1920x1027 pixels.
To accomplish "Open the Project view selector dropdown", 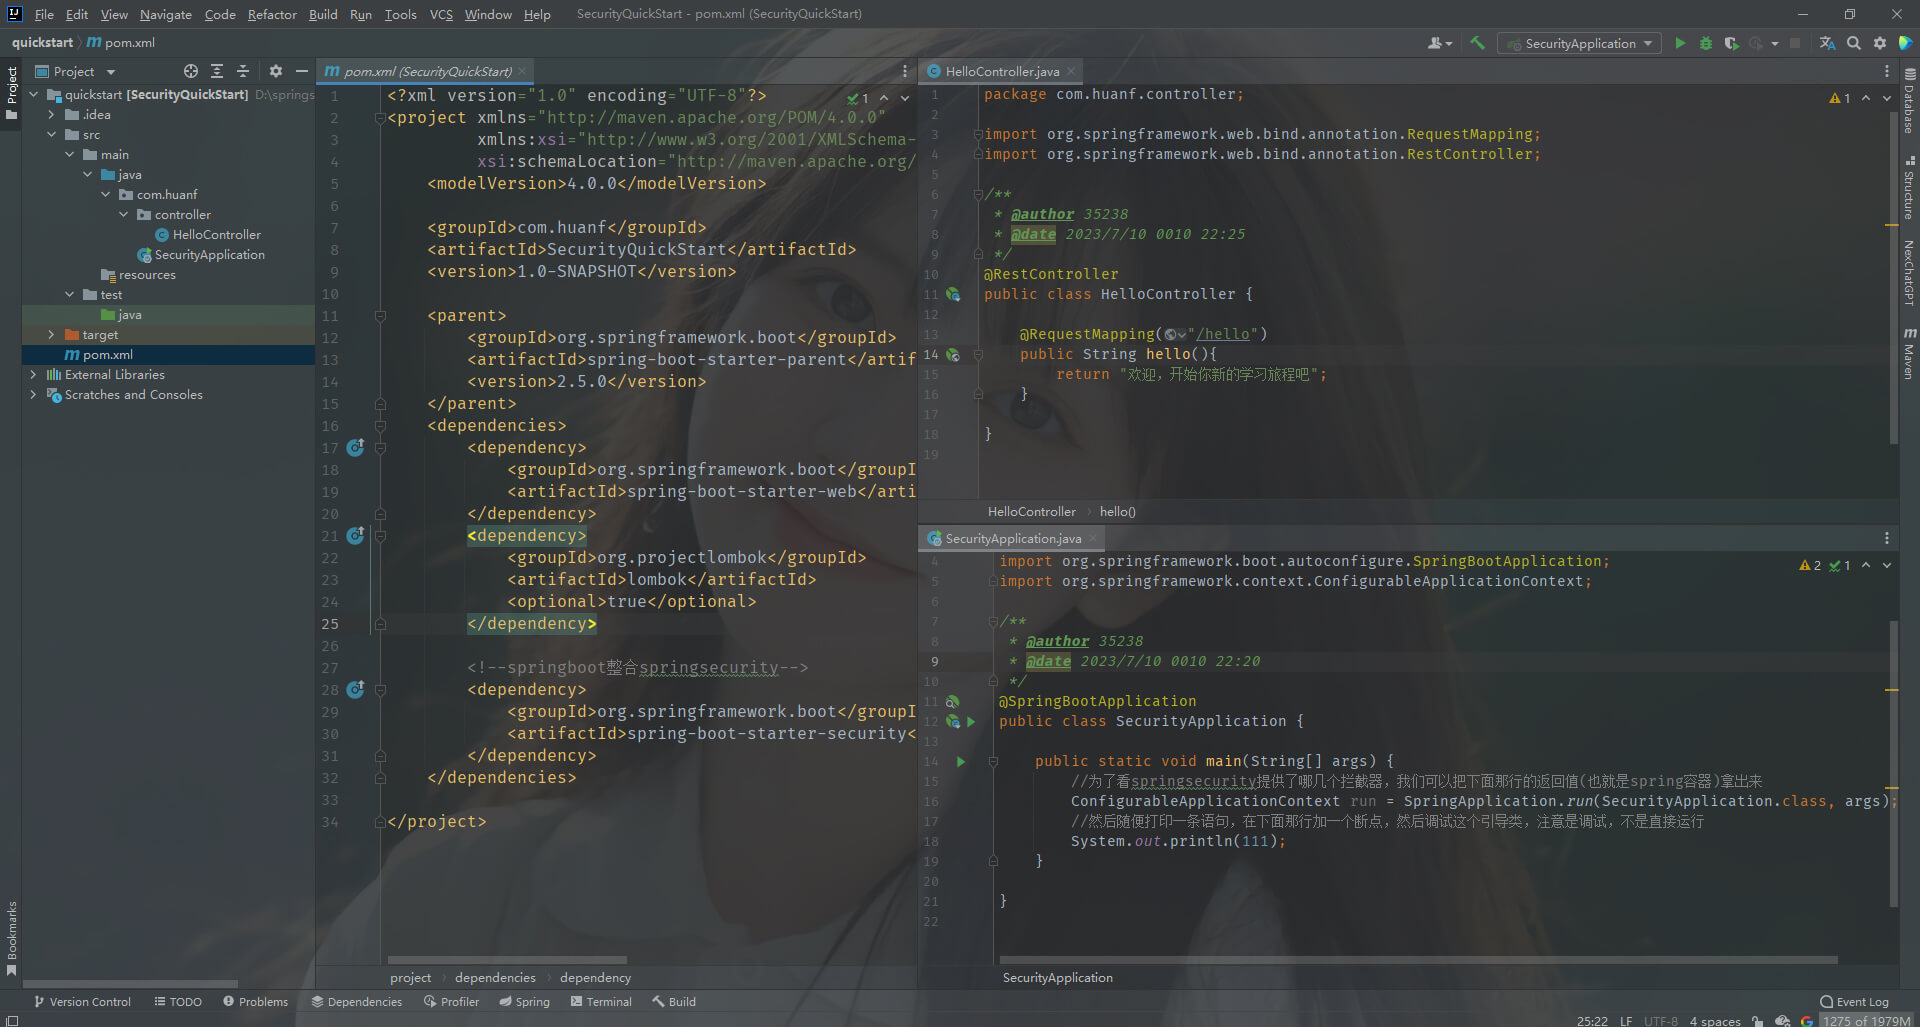I will (76, 71).
